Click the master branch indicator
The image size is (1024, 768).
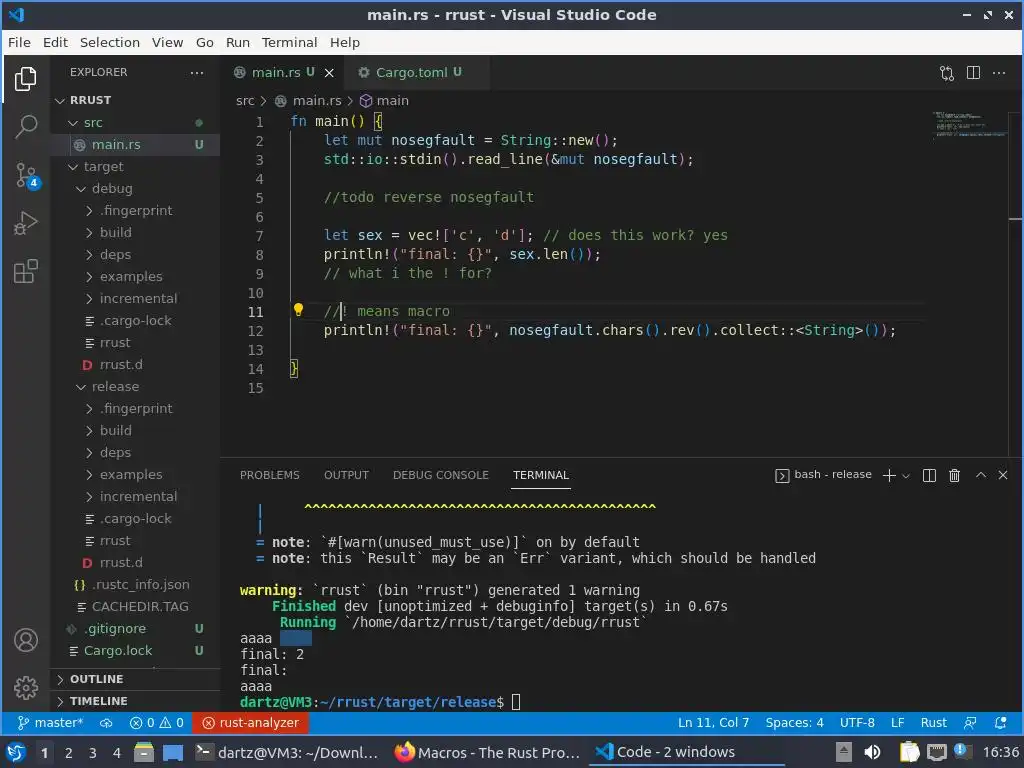pos(50,722)
